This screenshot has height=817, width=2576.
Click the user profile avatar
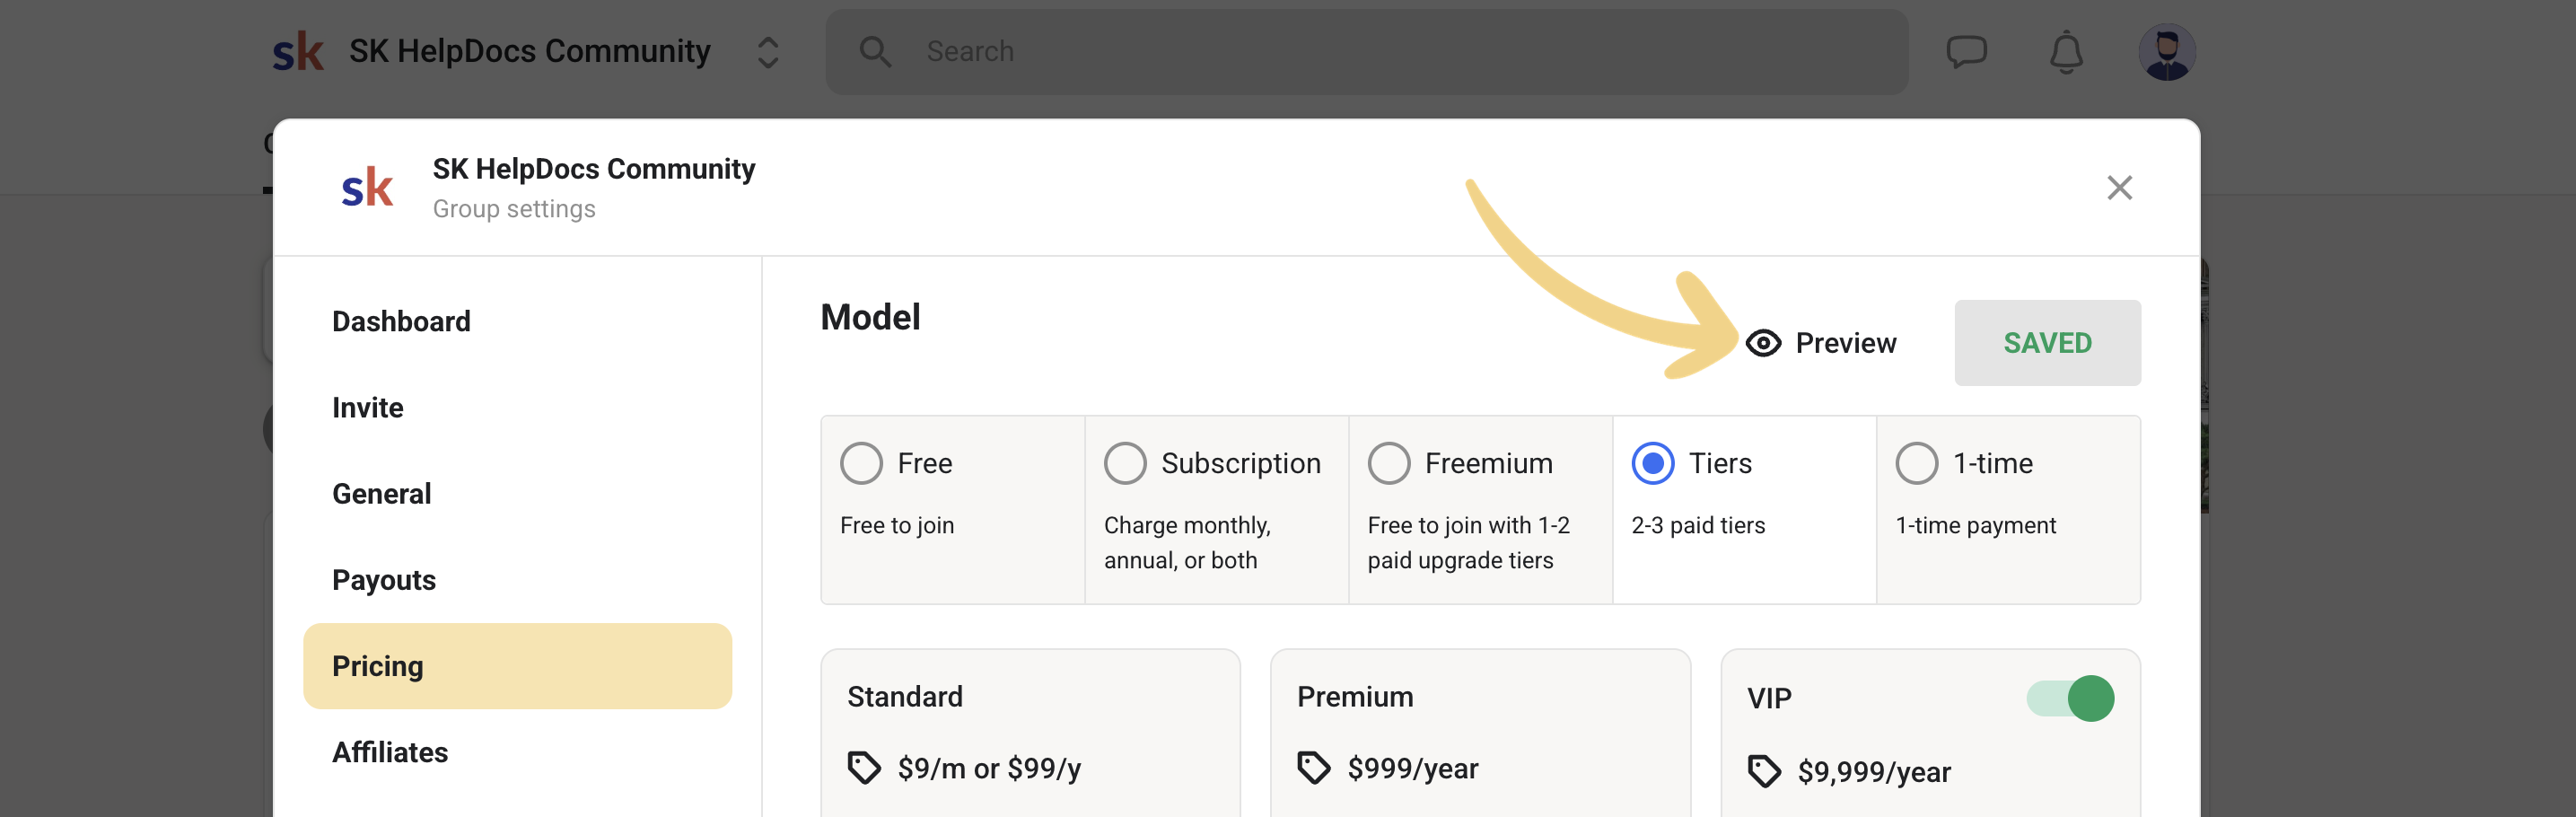click(x=2166, y=52)
